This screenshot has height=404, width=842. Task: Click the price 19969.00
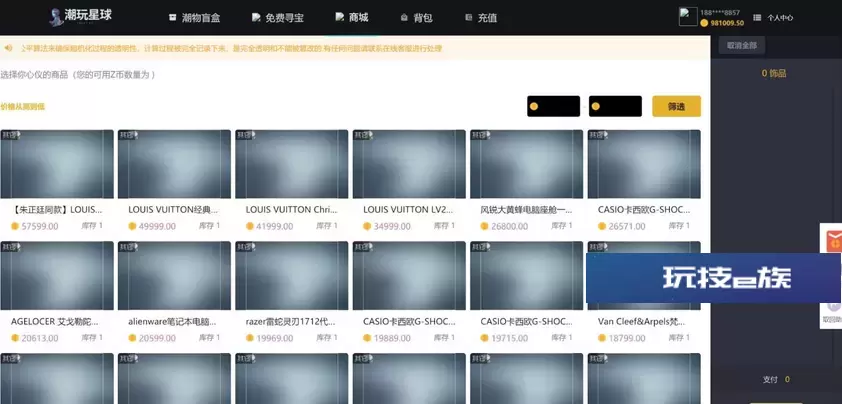point(274,338)
